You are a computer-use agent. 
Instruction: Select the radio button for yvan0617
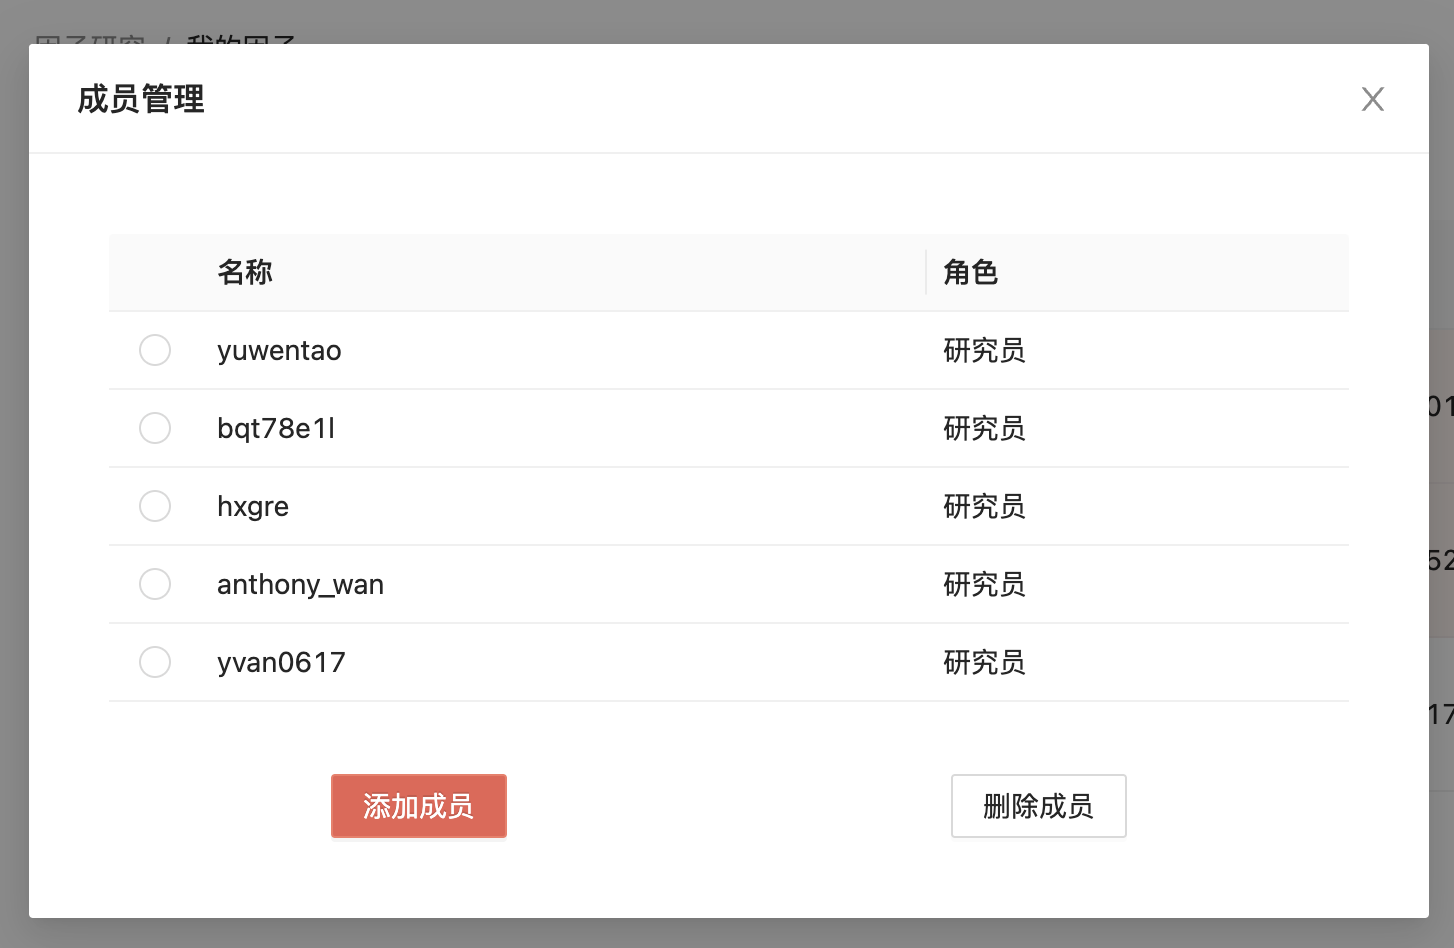click(155, 662)
